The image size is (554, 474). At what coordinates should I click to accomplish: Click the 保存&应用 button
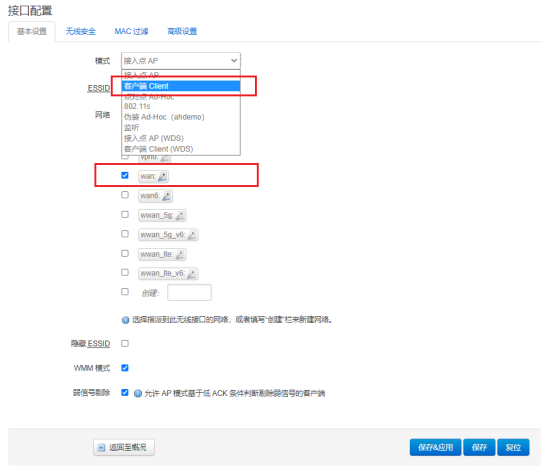435,448
